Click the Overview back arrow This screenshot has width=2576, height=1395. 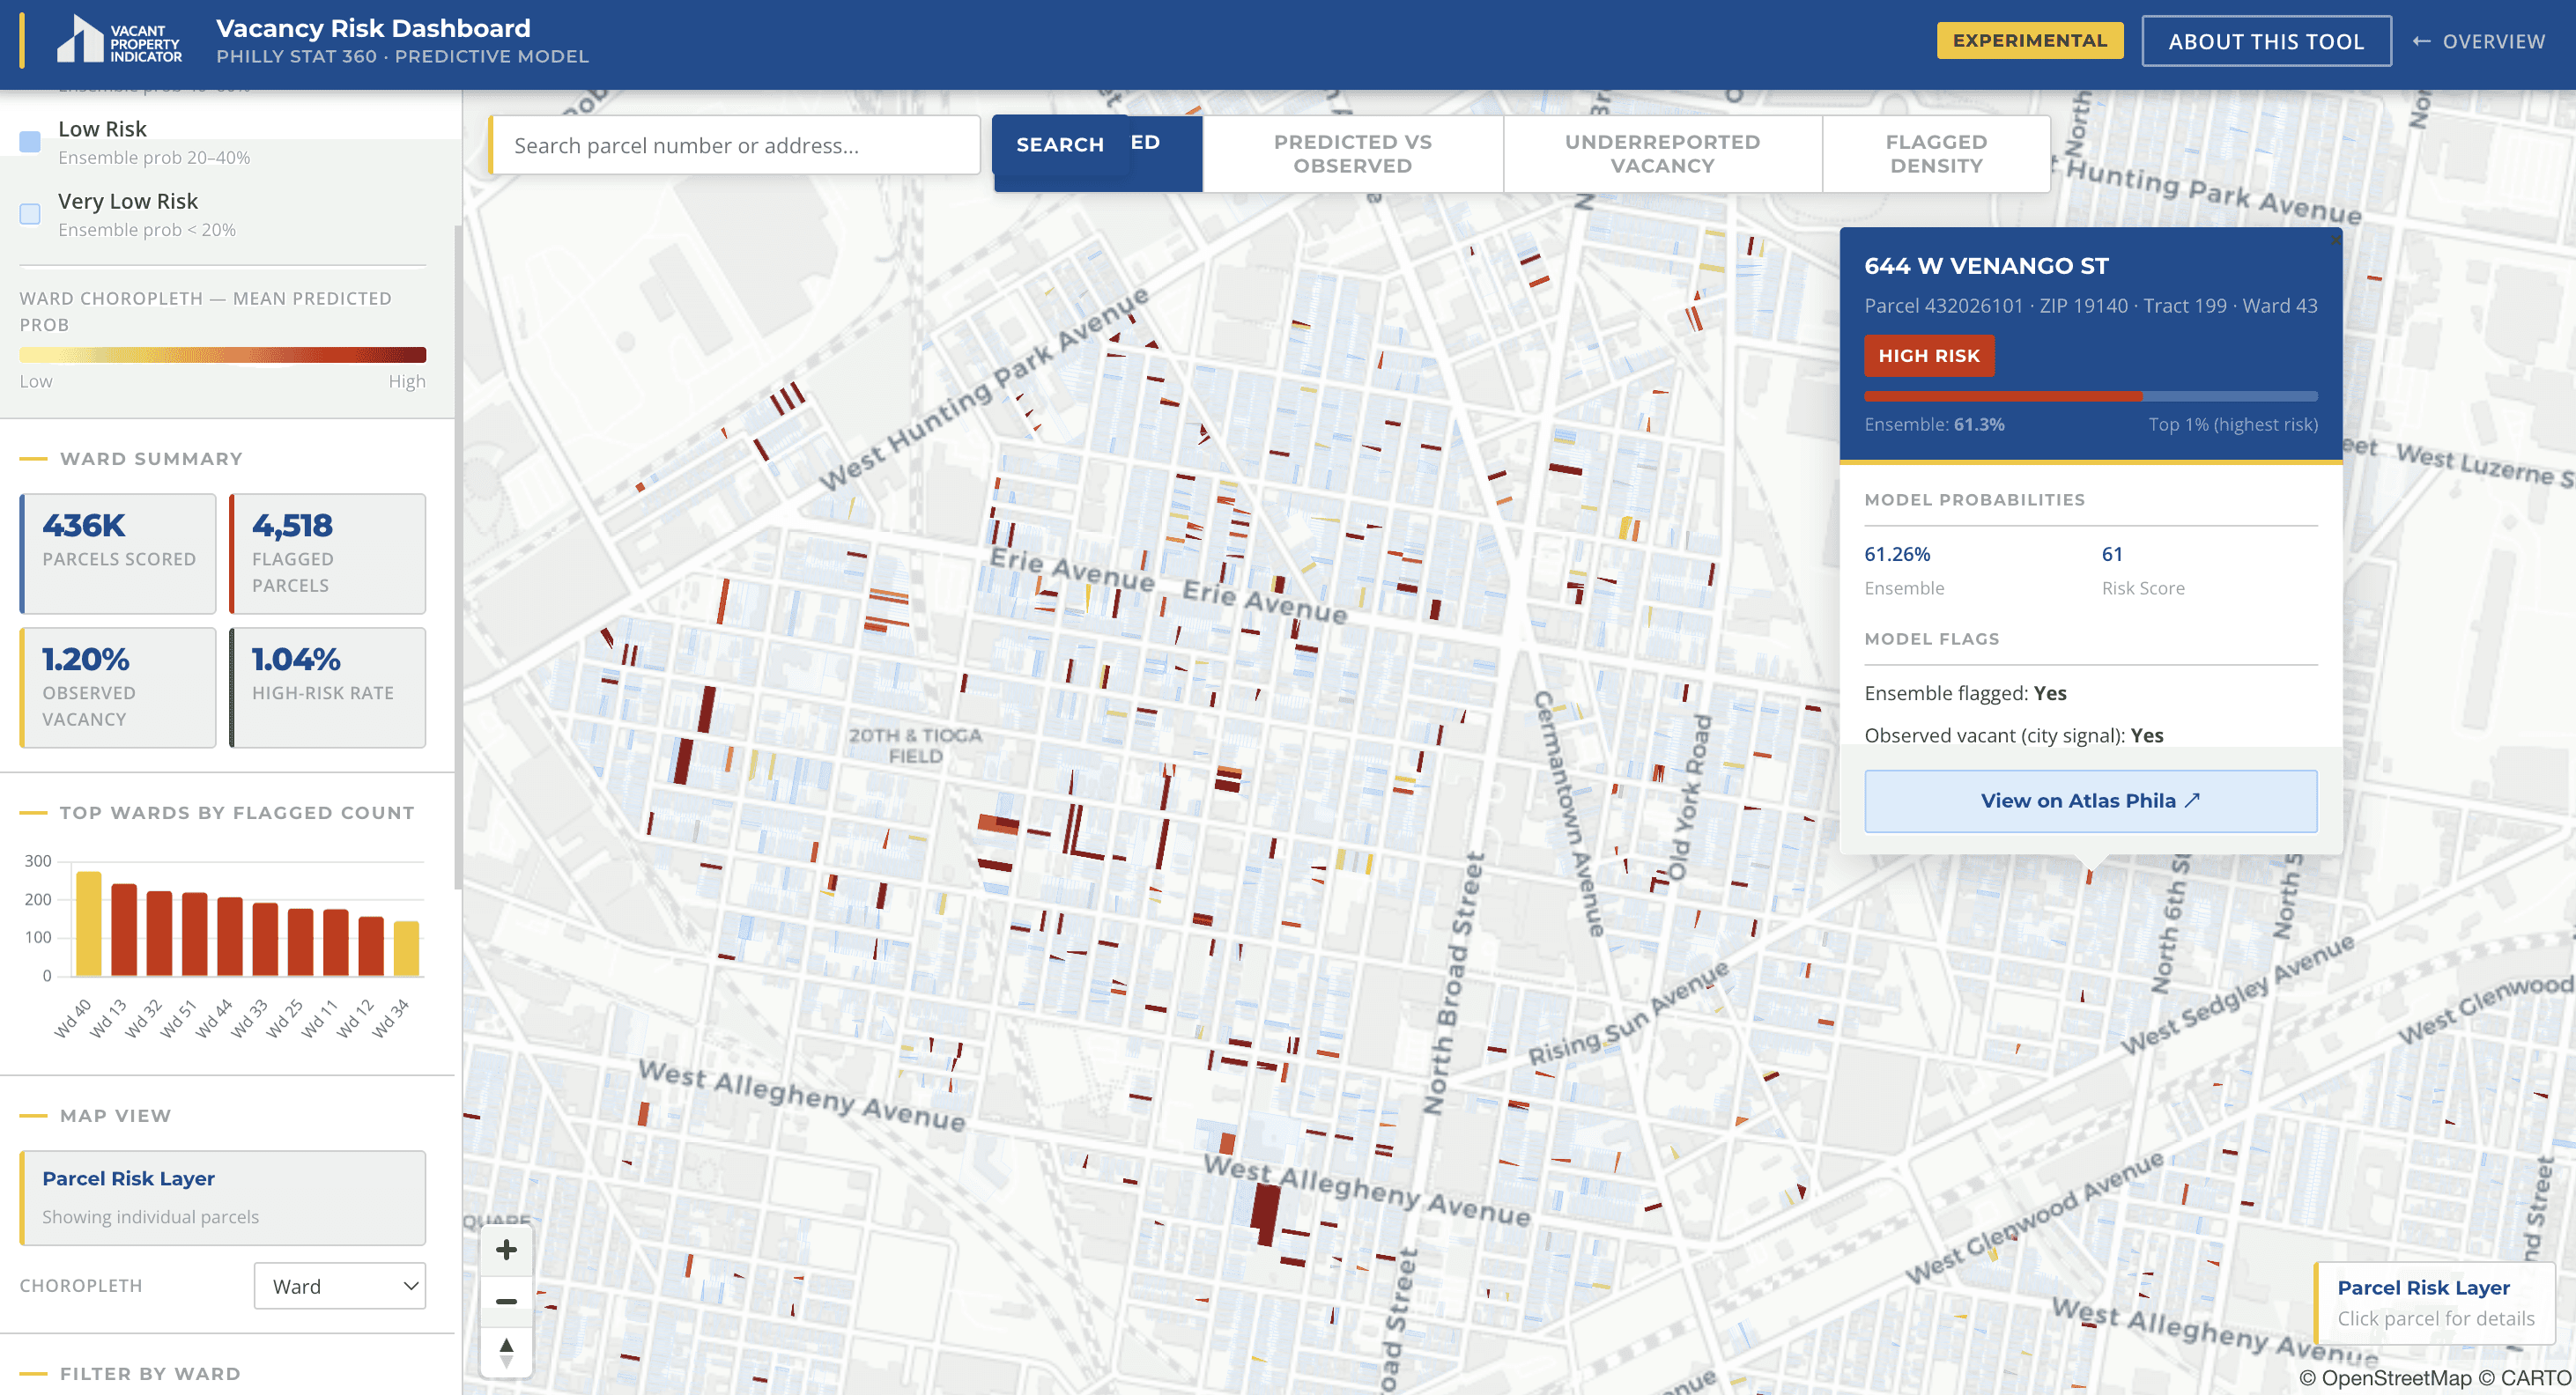[x=2421, y=41]
